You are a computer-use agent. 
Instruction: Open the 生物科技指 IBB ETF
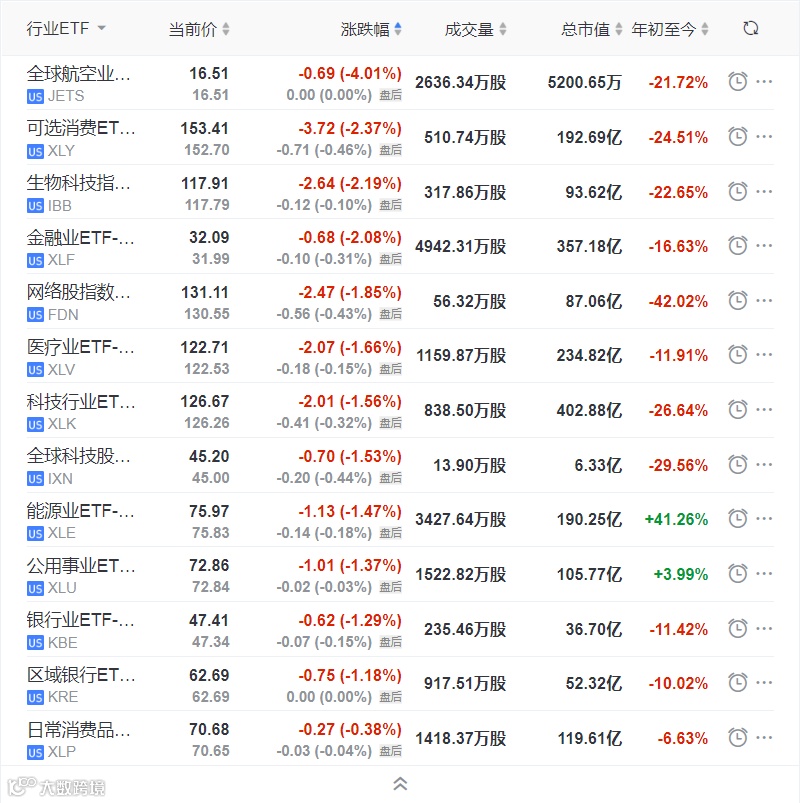[x=79, y=193]
